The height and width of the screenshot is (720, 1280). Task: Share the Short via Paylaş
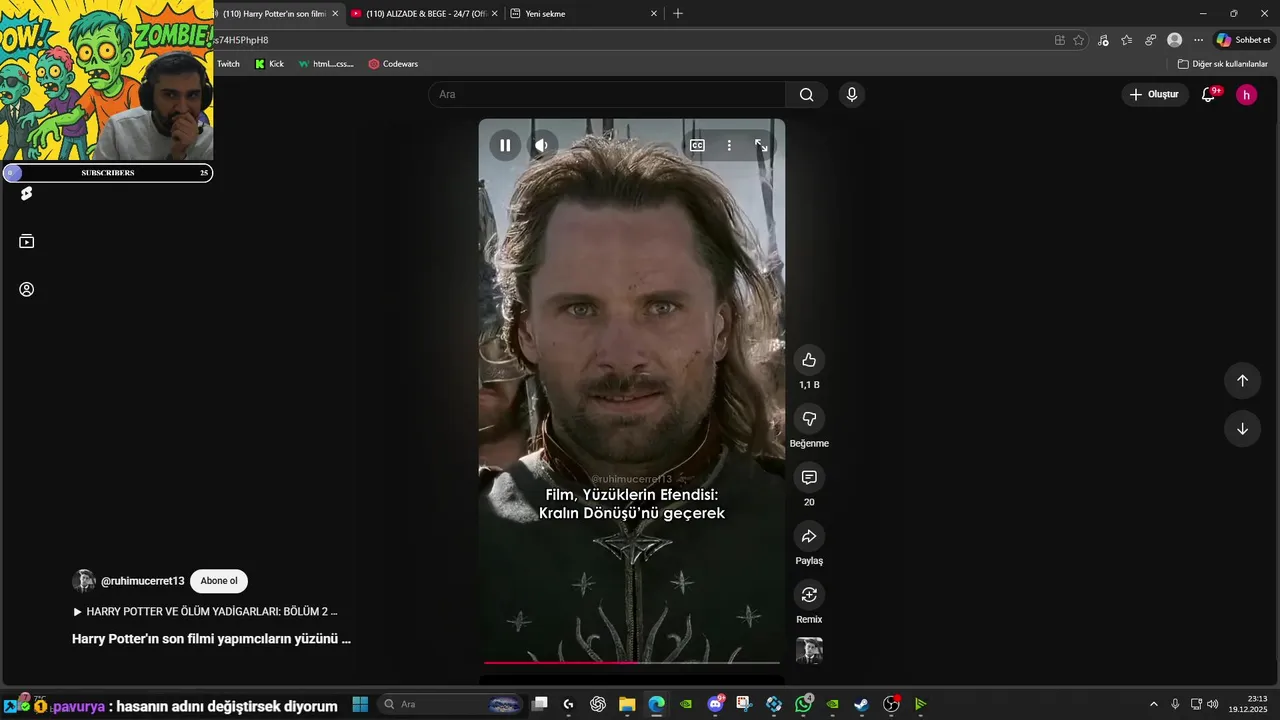coord(809,536)
